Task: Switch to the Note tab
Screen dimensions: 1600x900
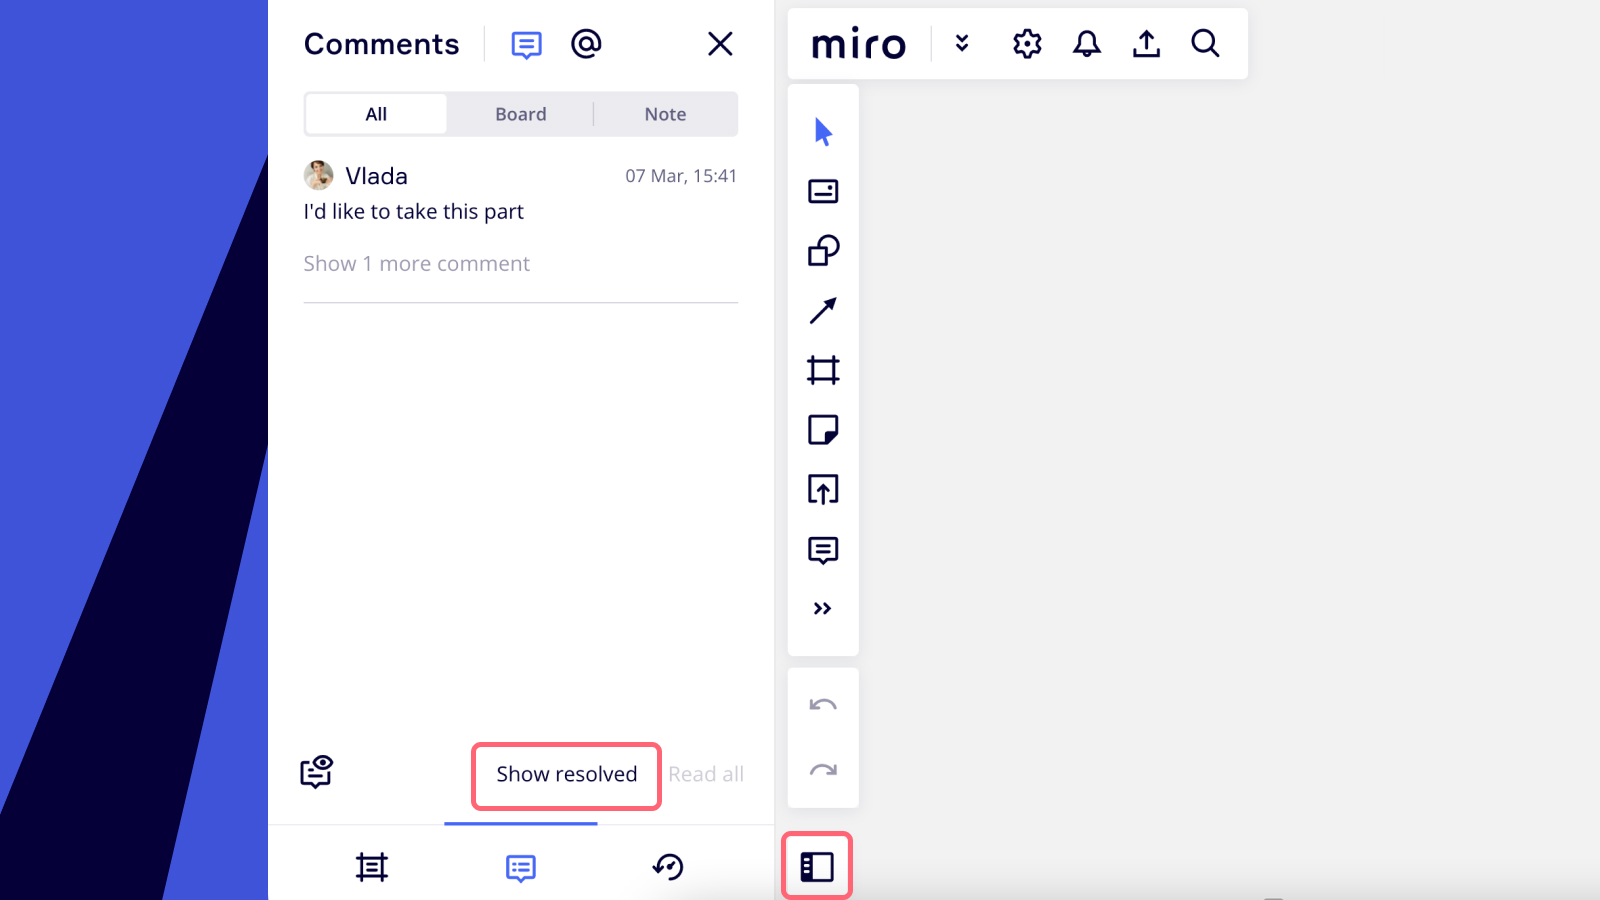Action: click(x=665, y=115)
